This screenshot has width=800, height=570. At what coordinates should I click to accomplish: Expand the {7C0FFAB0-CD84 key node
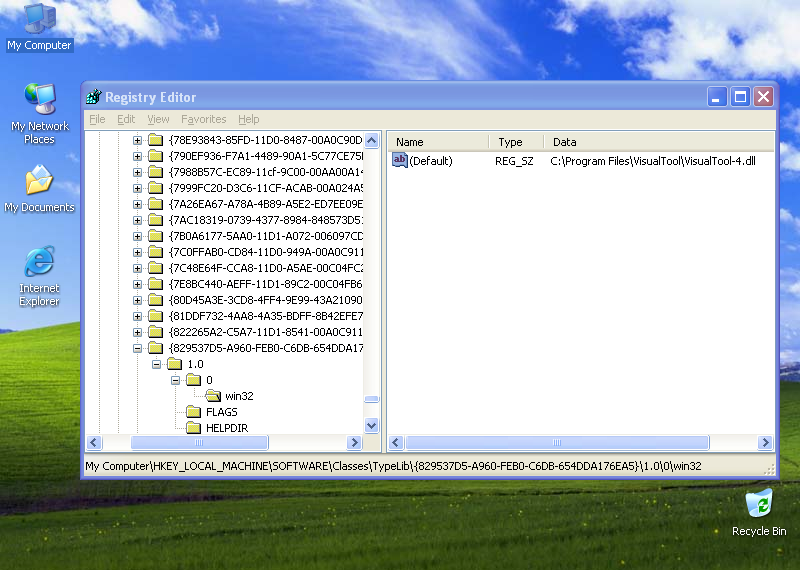[137, 252]
